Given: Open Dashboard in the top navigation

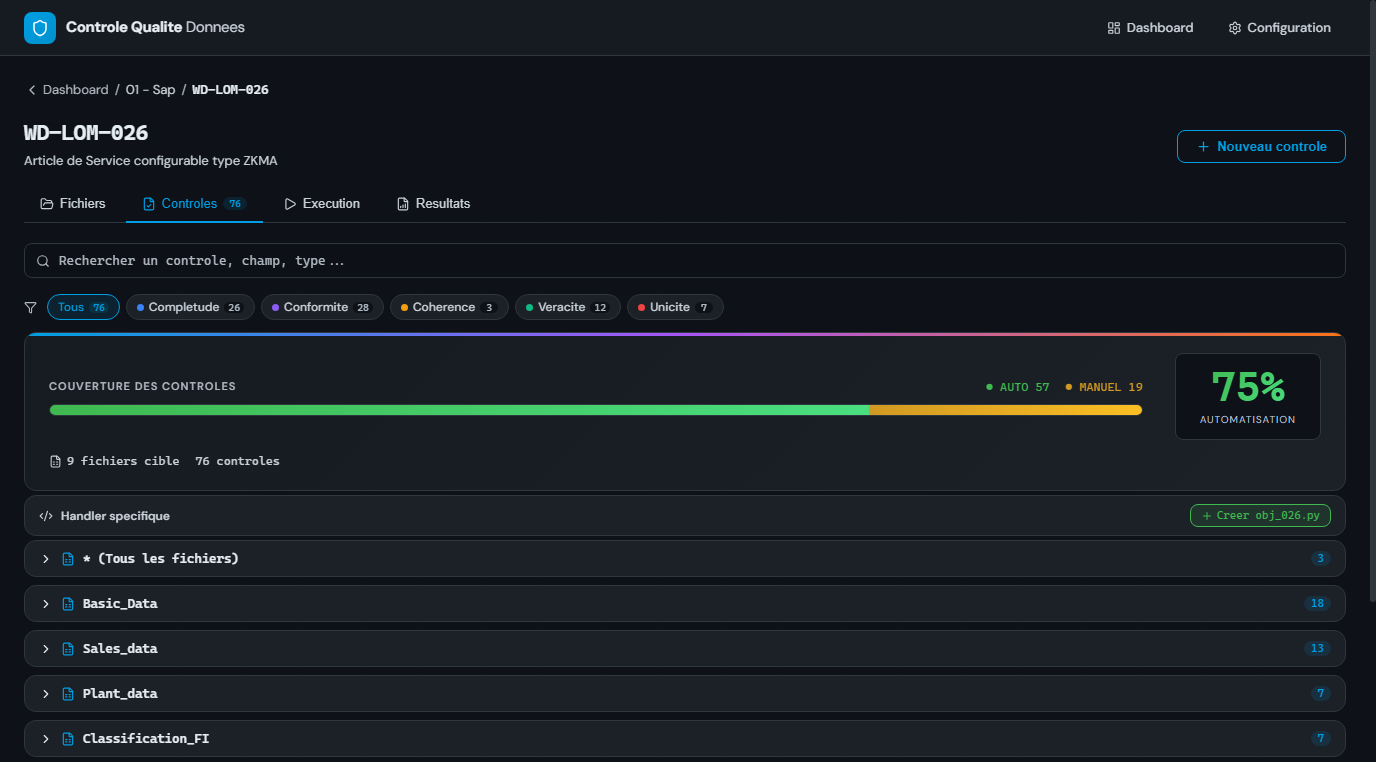Looking at the screenshot, I should (1150, 28).
